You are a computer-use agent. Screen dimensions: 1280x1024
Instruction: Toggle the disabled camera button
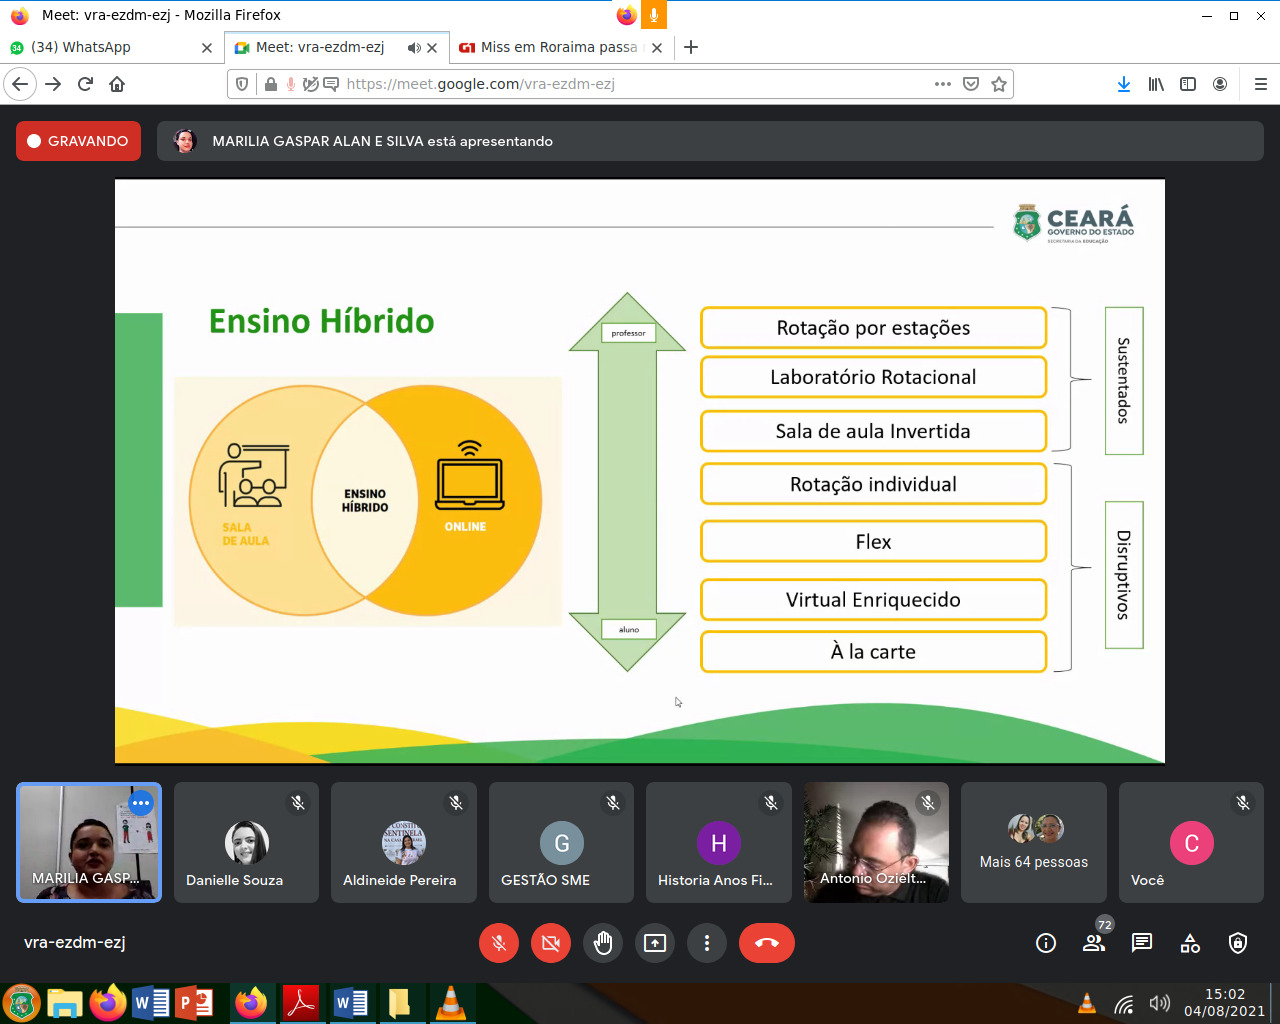(x=551, y=943)
